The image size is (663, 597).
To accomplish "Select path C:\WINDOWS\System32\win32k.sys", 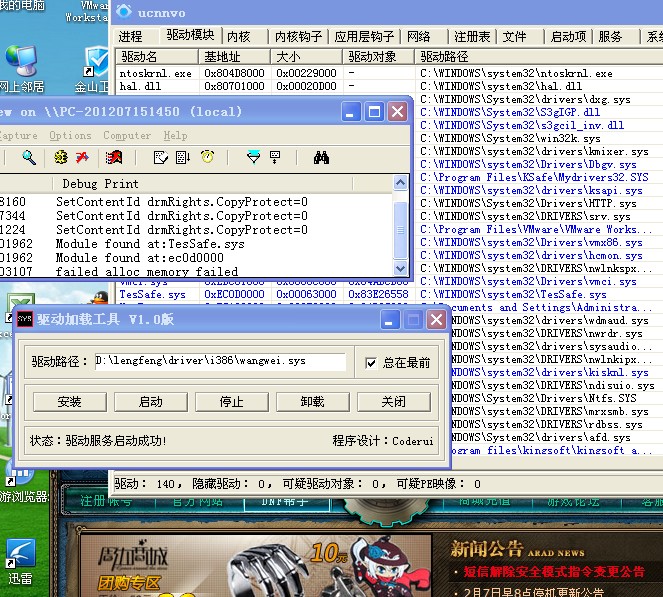I will [x=510, y=138].
